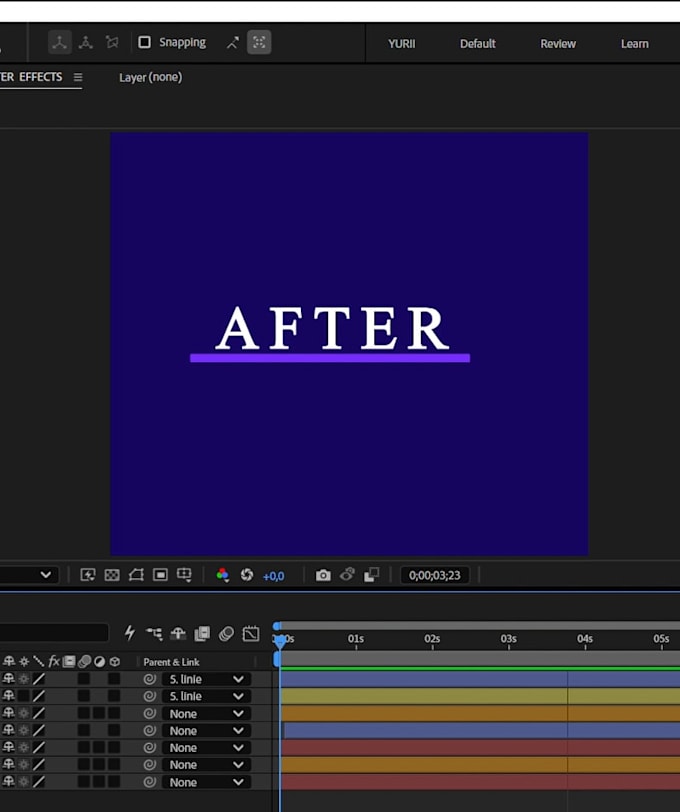
Task: Click the quality switch on the bottom layer
Action: (39, 781)
